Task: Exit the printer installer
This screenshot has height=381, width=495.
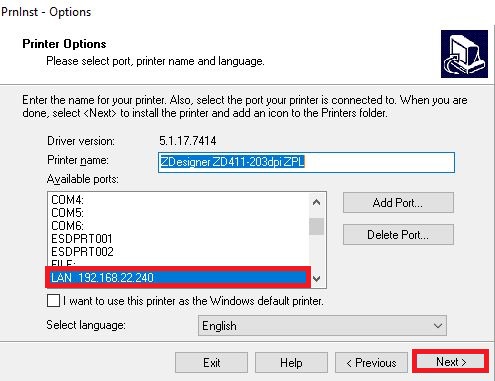Action: tap(211, 362)
